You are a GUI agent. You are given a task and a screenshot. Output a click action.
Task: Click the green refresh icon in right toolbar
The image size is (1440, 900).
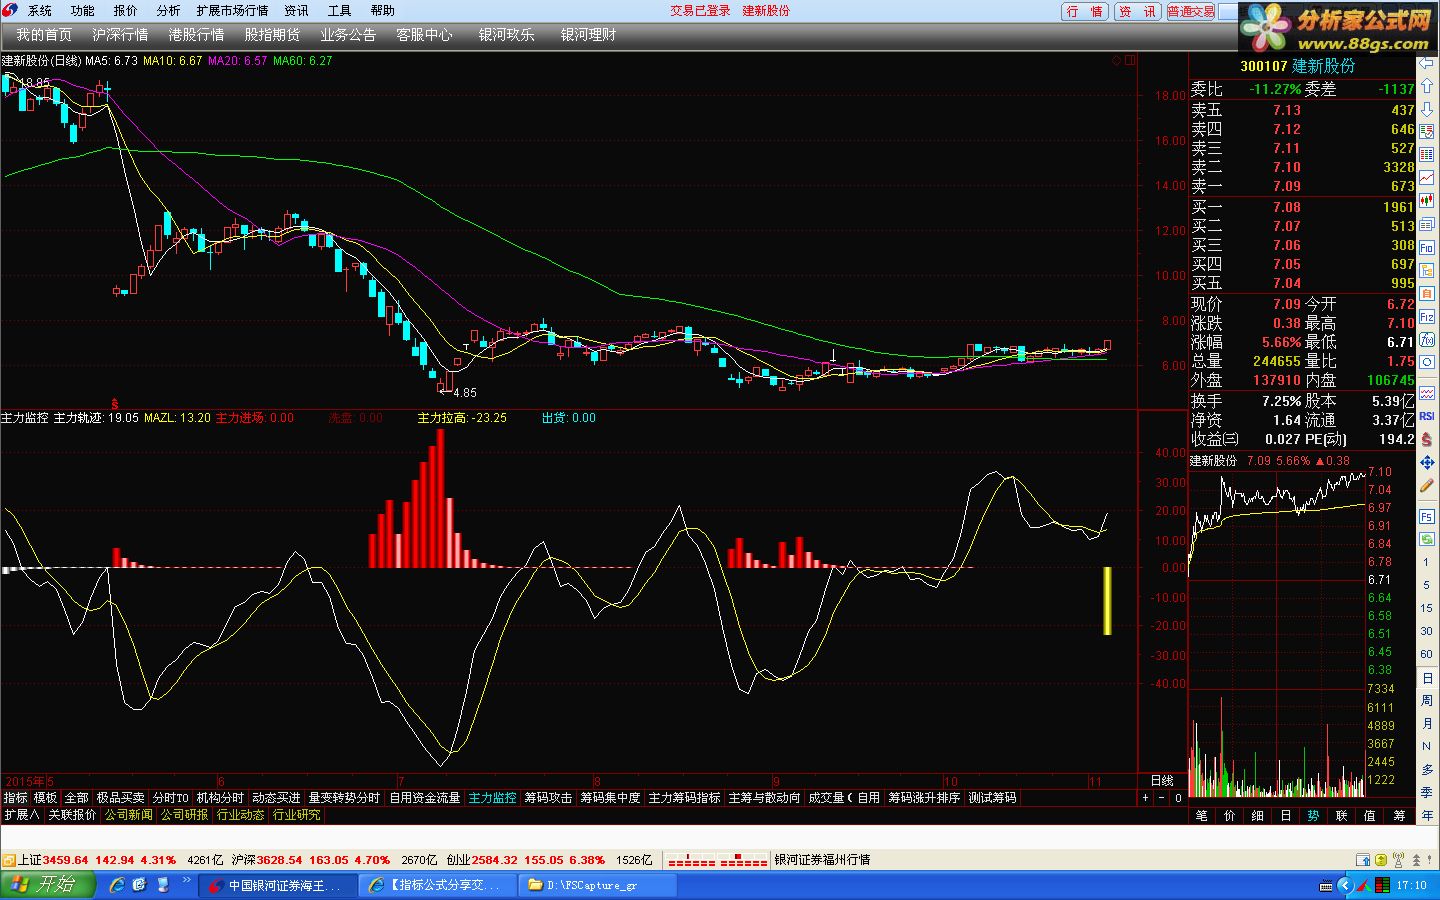pyautogui.click(x=1427, y=539)
